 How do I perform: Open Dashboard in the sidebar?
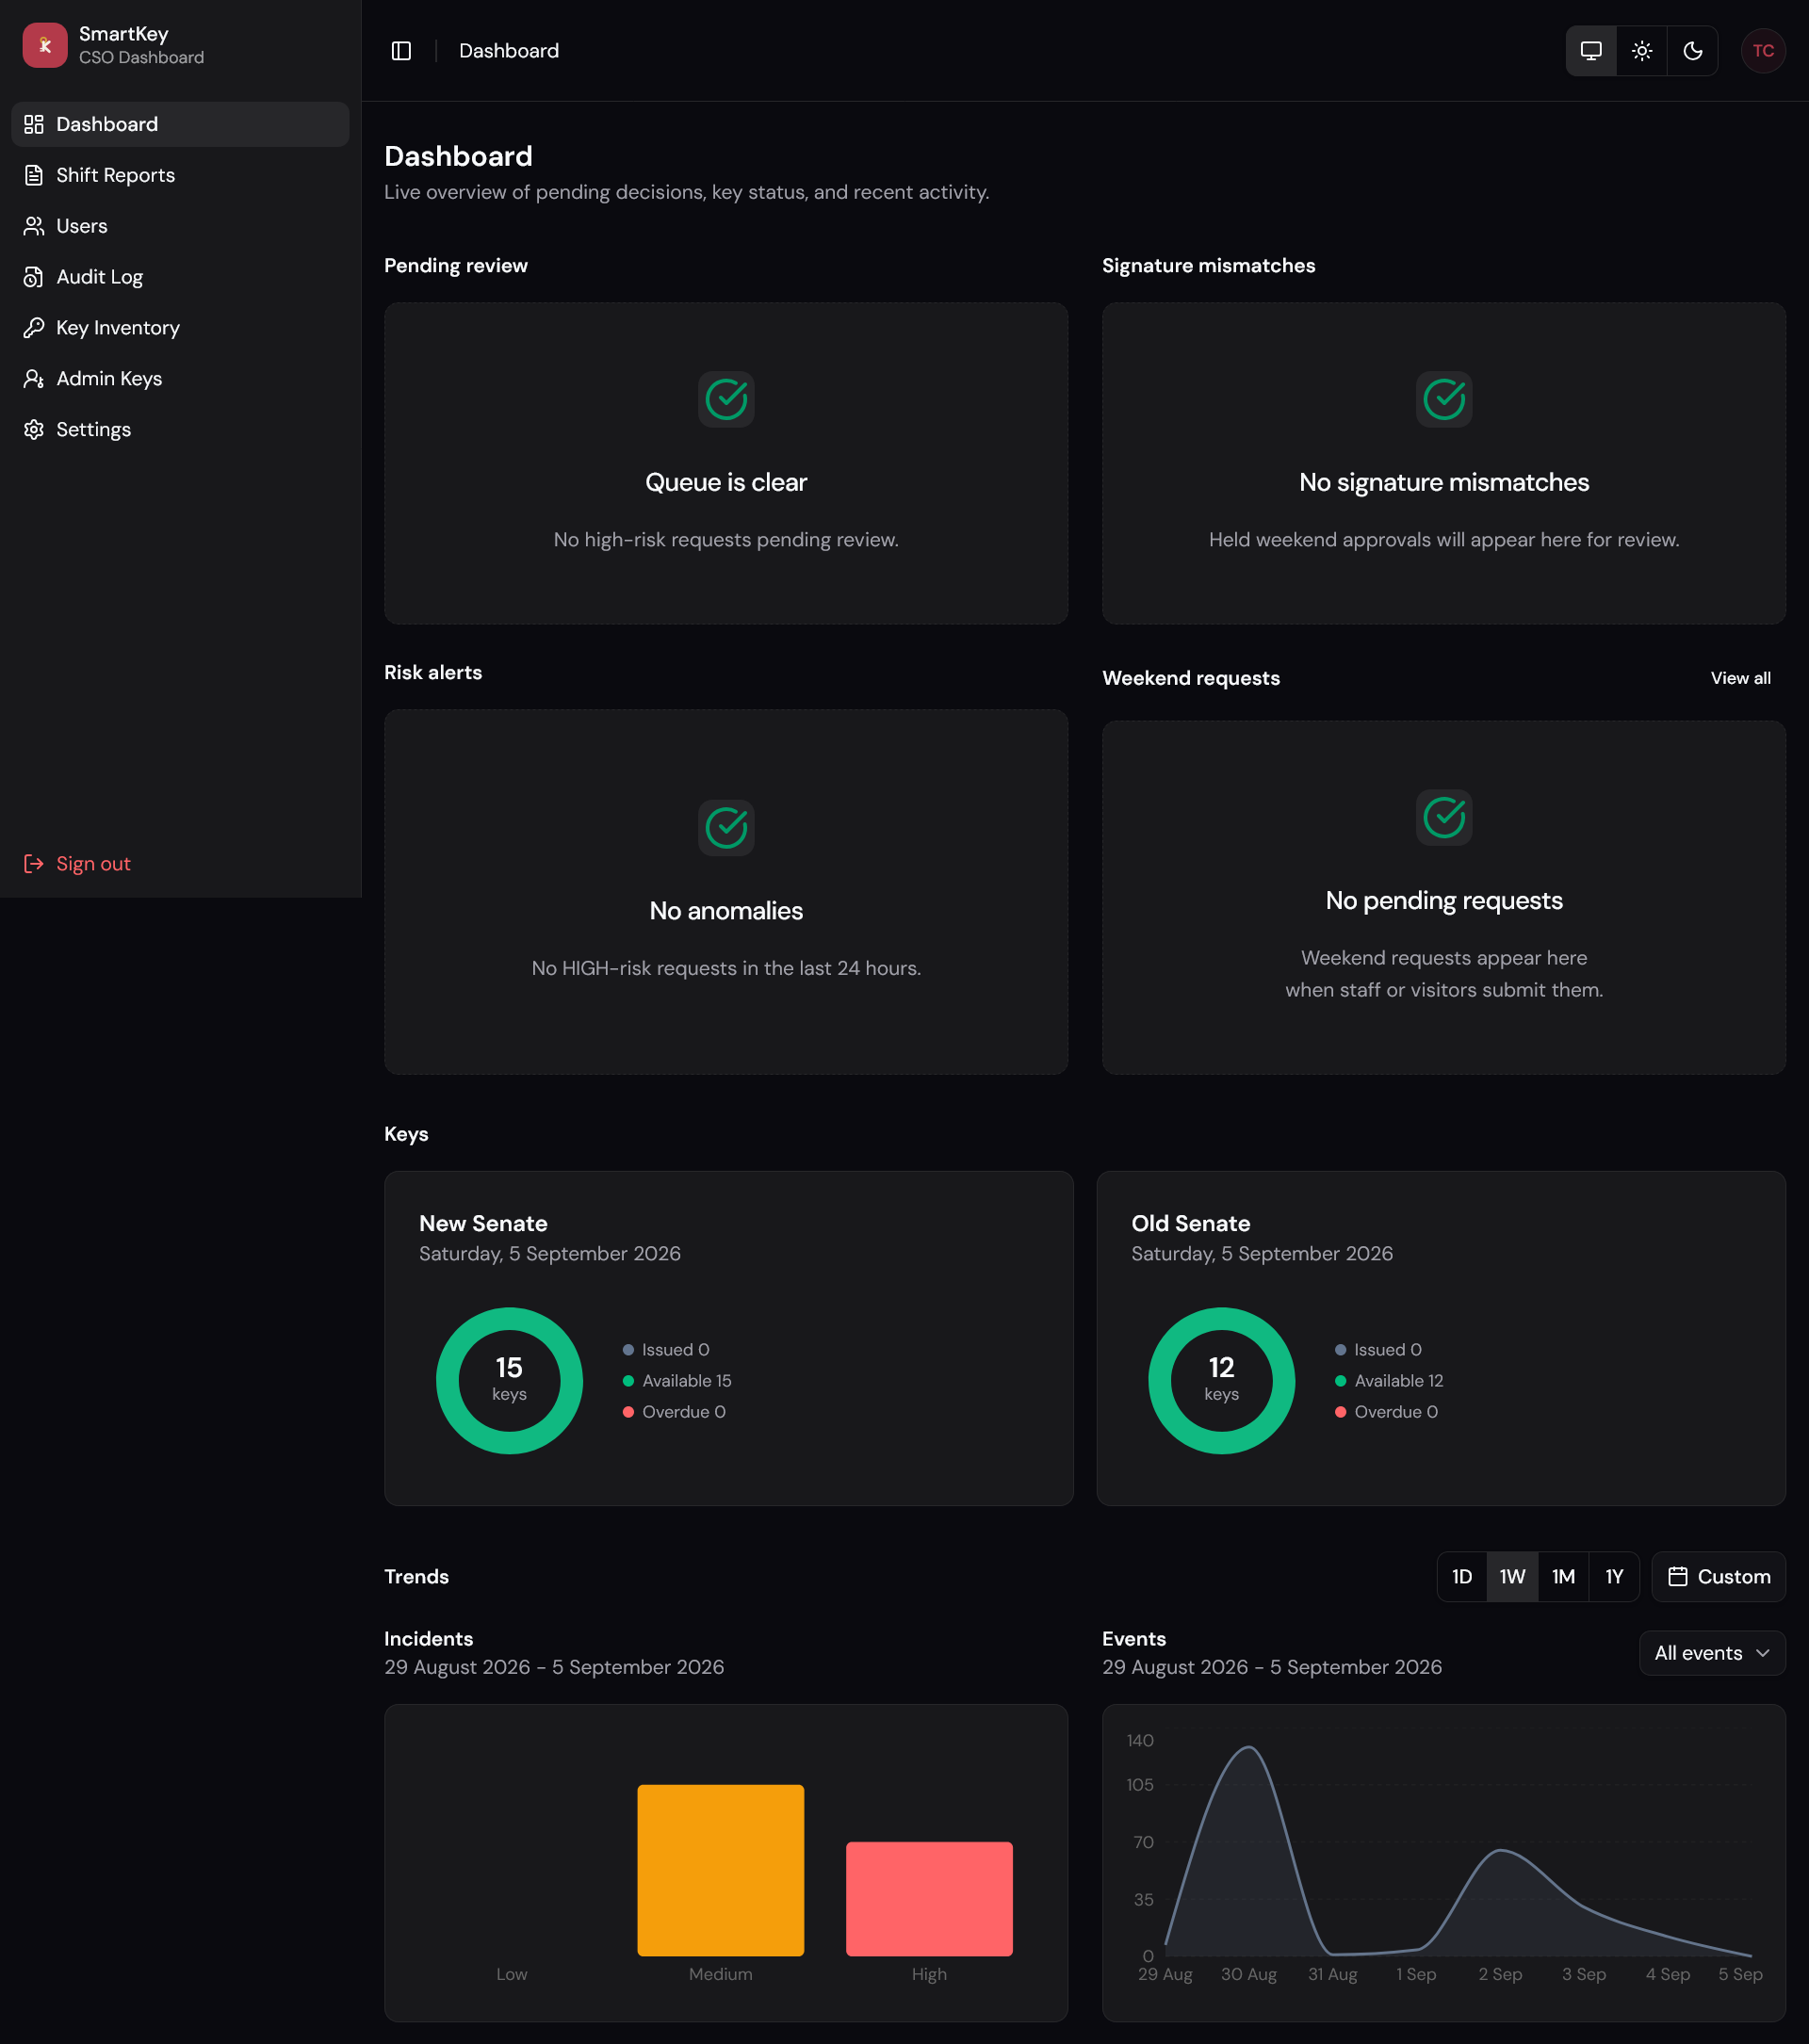pyautogui.click(x=180, y=124)
